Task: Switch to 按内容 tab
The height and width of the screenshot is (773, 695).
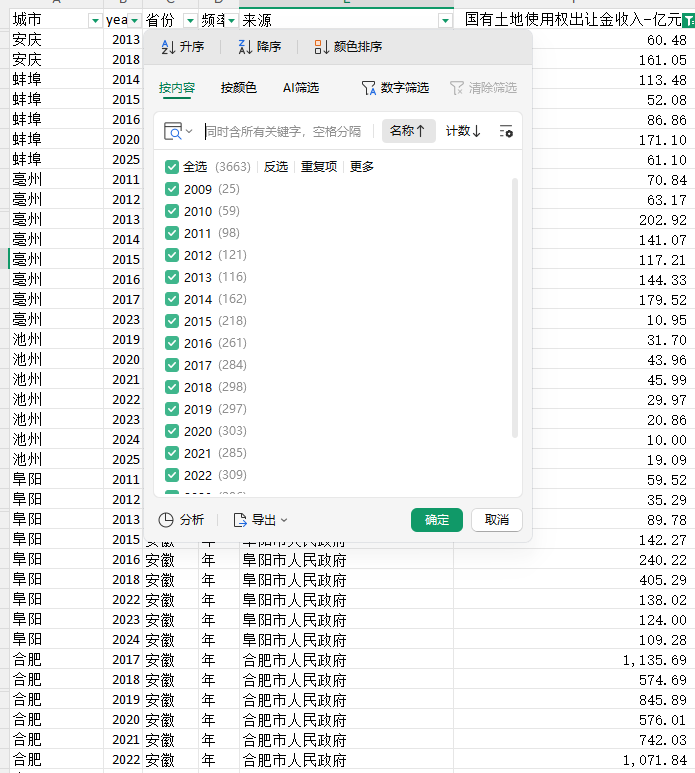Action: (x=177, y=88)
